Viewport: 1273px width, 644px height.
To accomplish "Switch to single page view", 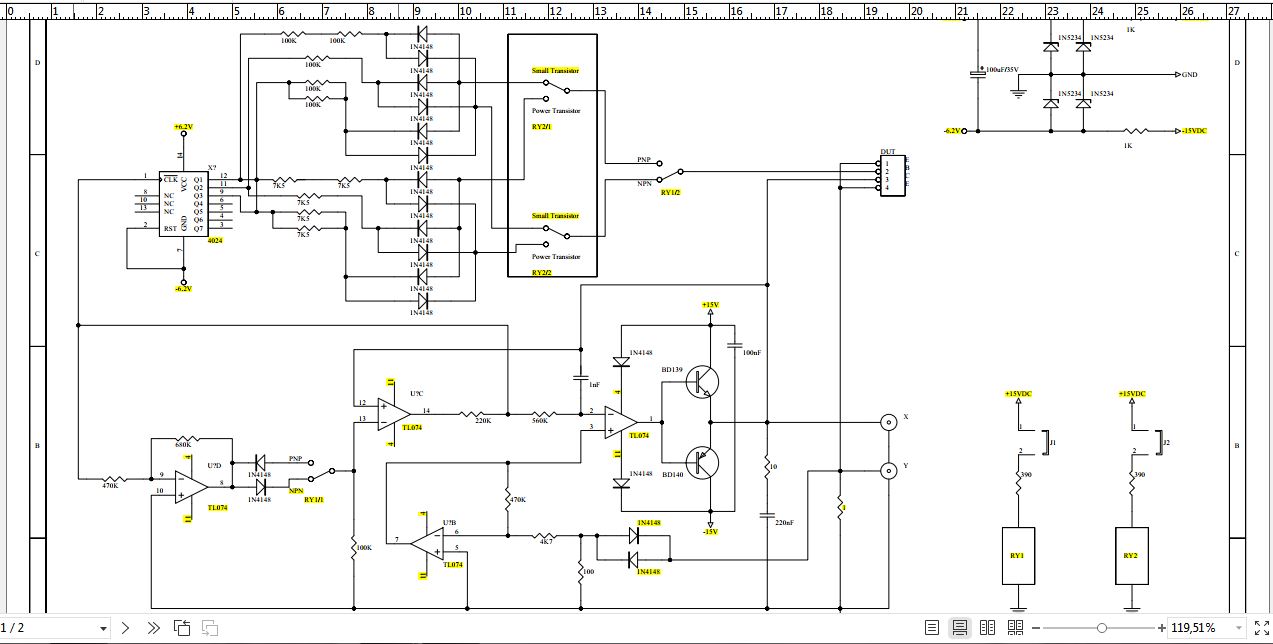I will tap(932, 628).
